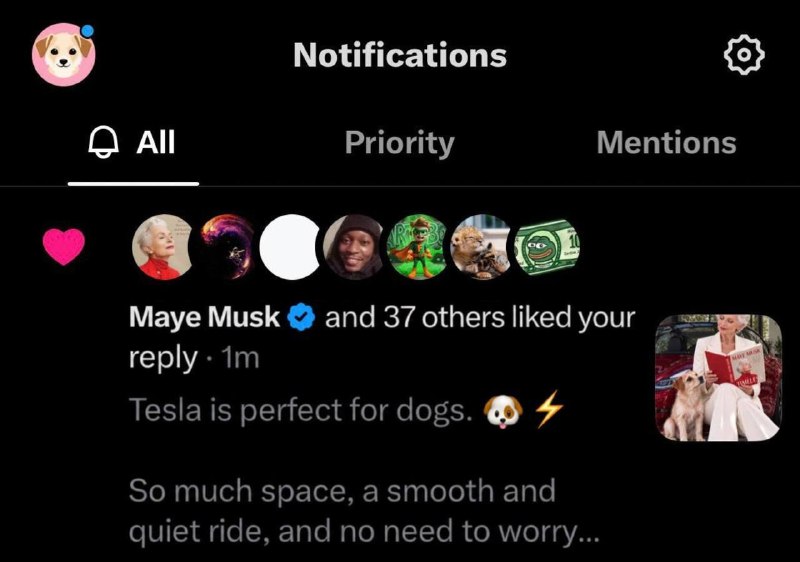Open the smiling man in hood avatar
This screenshot has height=562, width=800.
pyautogui.click(x=355, y=247)
